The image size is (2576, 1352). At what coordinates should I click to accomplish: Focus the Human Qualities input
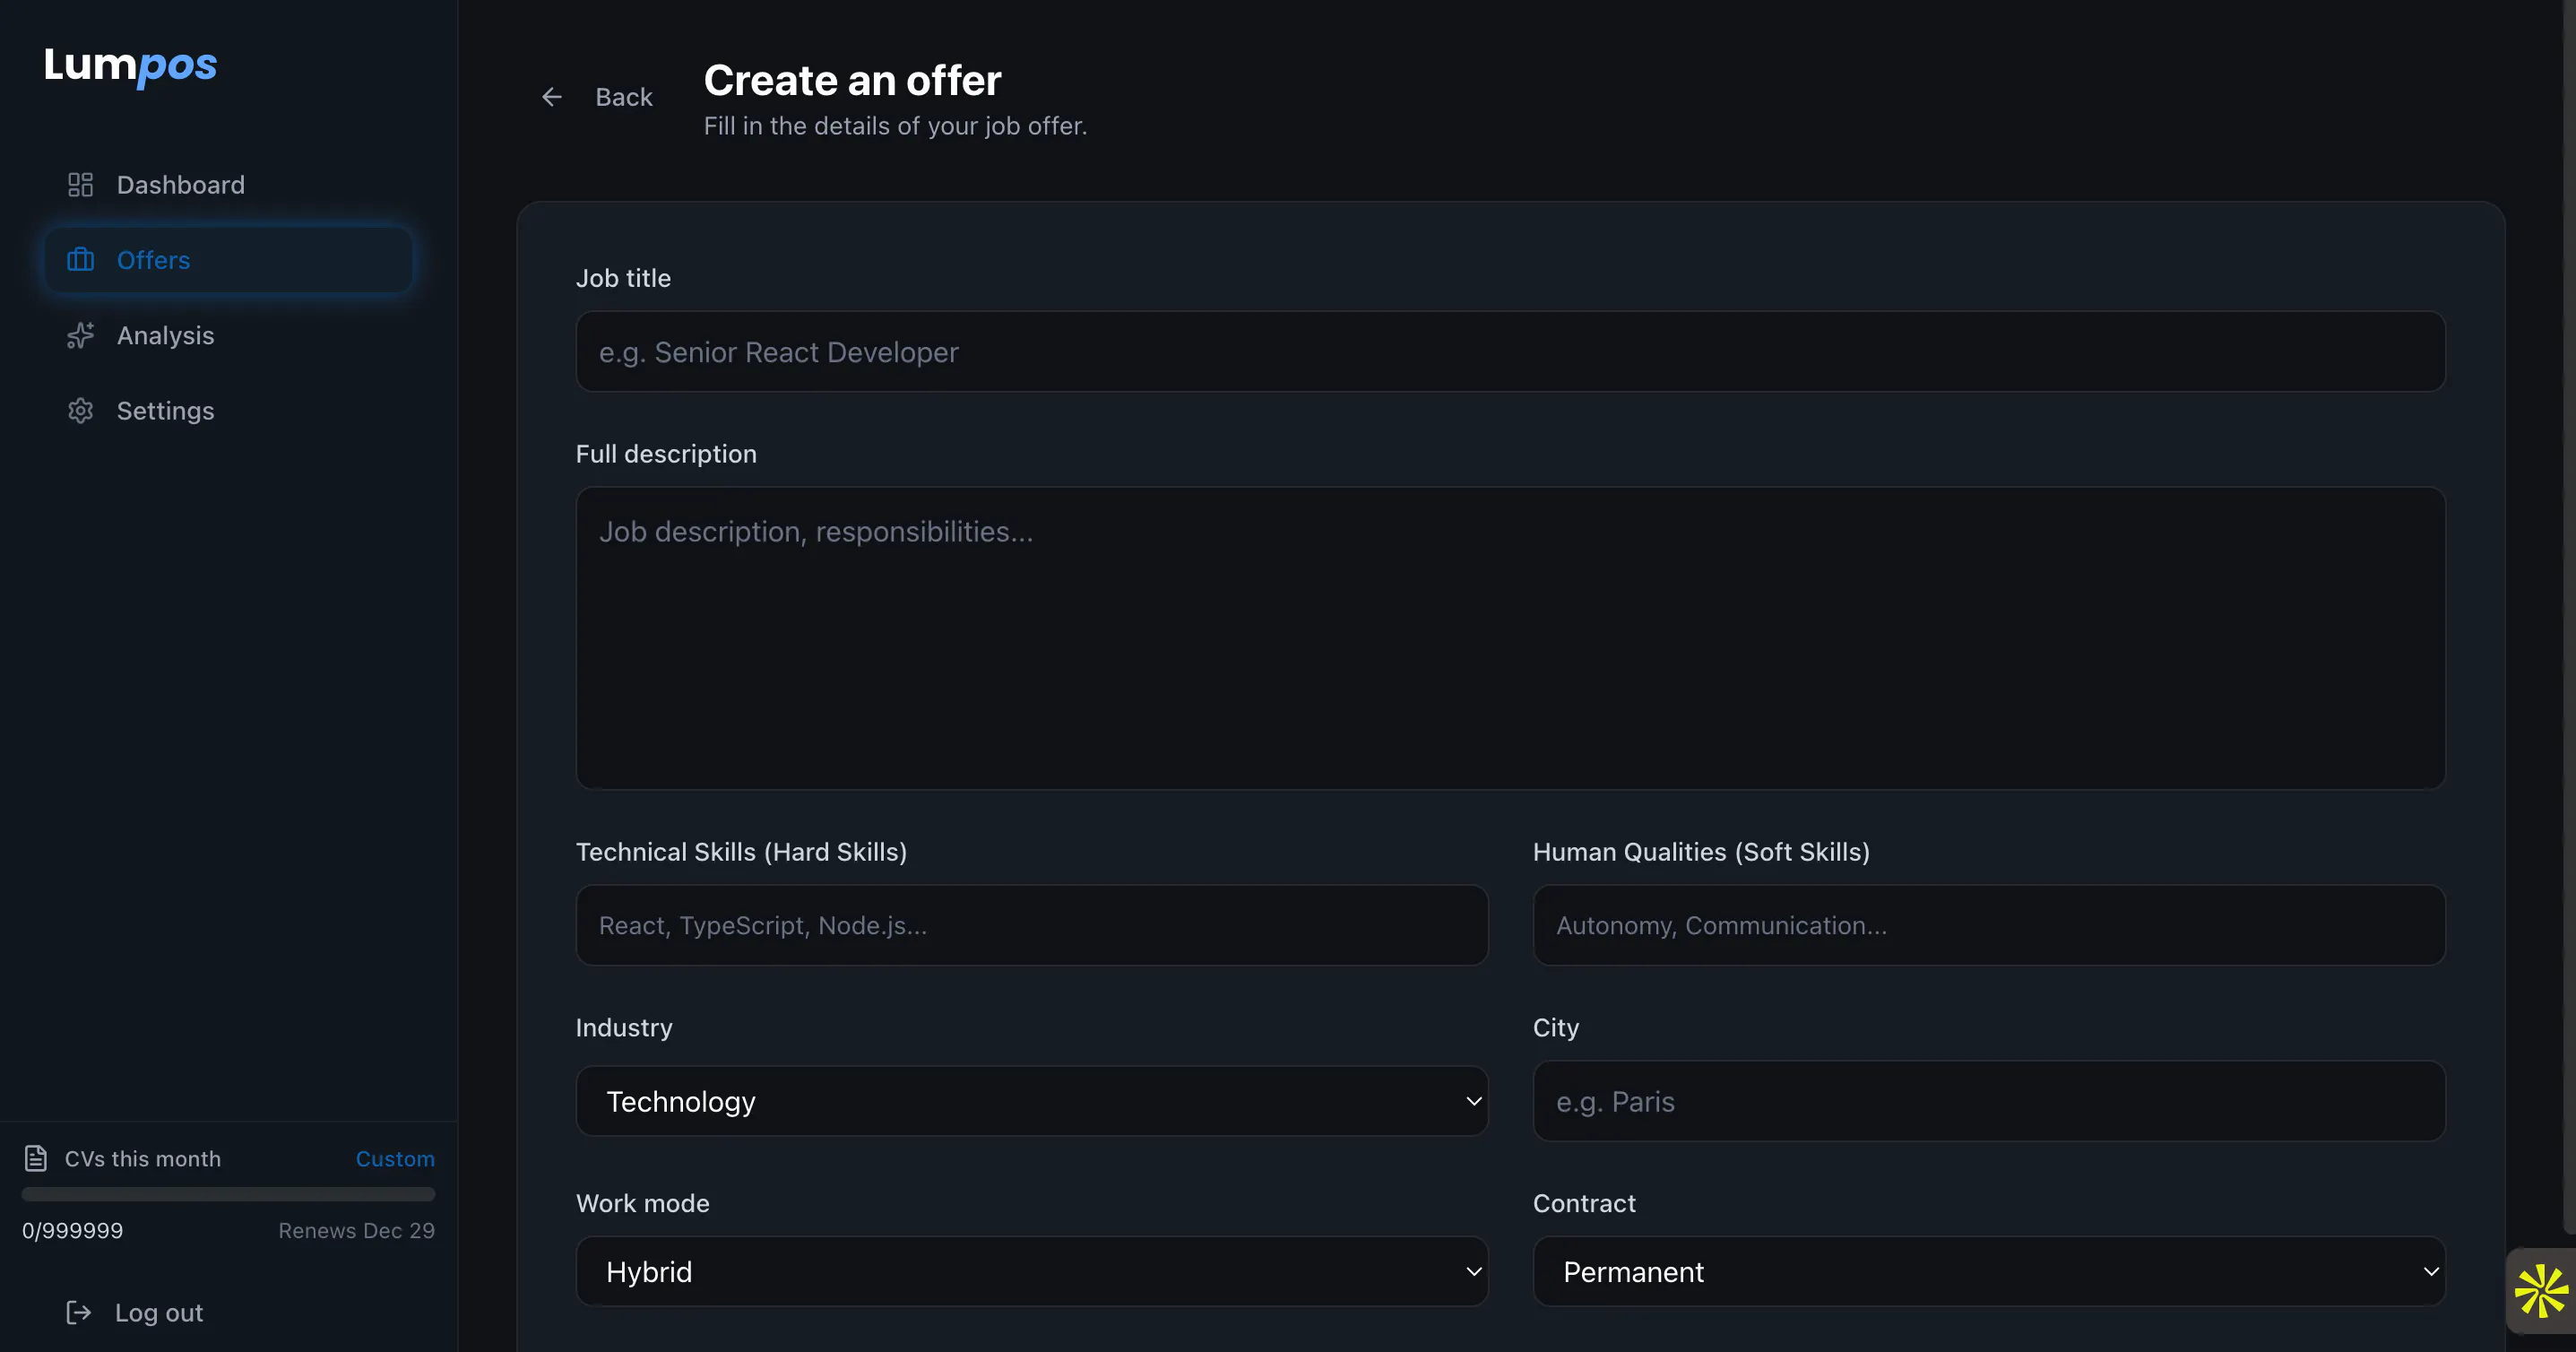tap(1989, 925)
